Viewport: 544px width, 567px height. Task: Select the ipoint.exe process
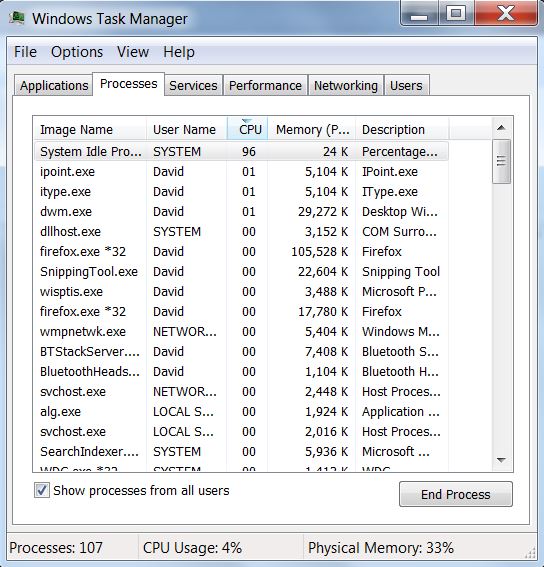(x=241, y=171)
